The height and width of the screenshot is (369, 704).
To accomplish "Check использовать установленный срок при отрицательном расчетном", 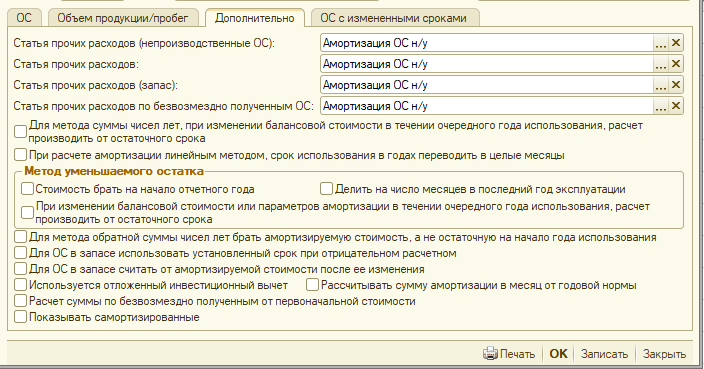I will tap(20, 253).
